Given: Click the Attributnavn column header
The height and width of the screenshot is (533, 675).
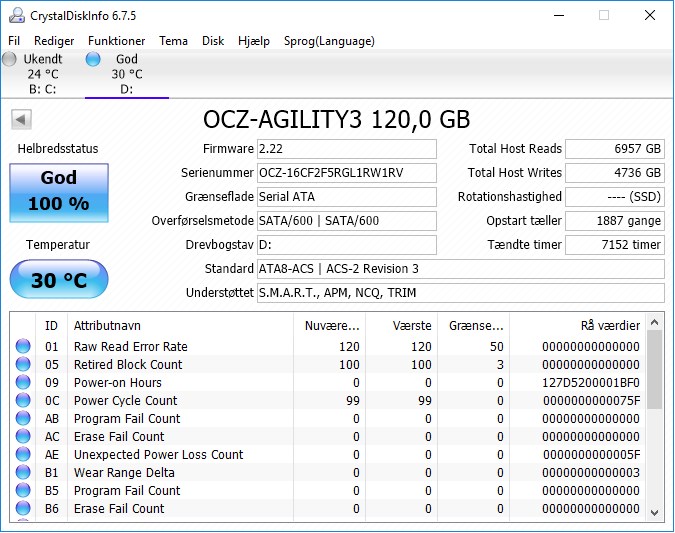Looking at the screenshot, I should (180, 325).
